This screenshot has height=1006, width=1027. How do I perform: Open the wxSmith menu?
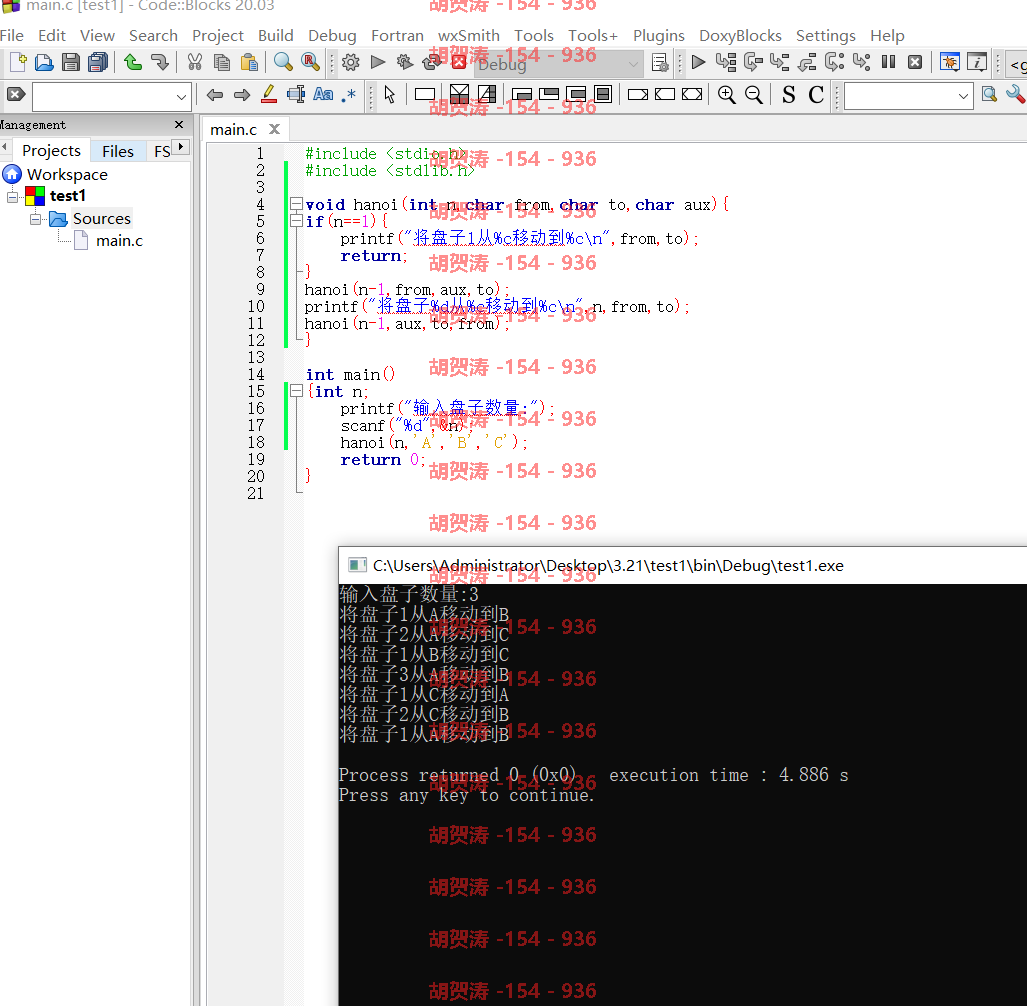coord(469,35)
